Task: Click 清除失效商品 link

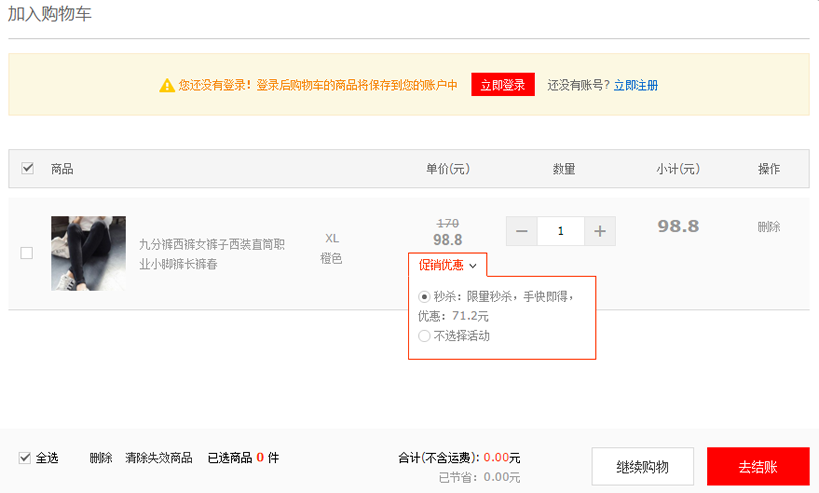Action: (x=158, y=458)
